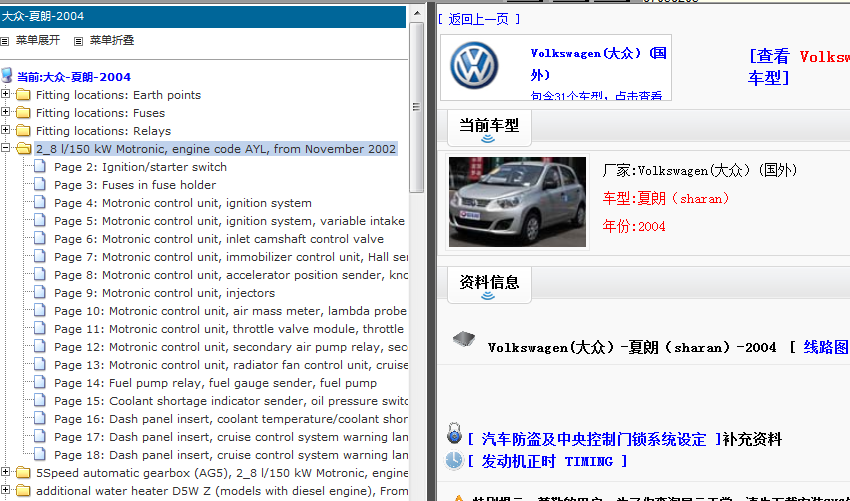Click page icon for Page 18 Dash panel insert
This screenshot has height=501, width=850.
point(40,454)
